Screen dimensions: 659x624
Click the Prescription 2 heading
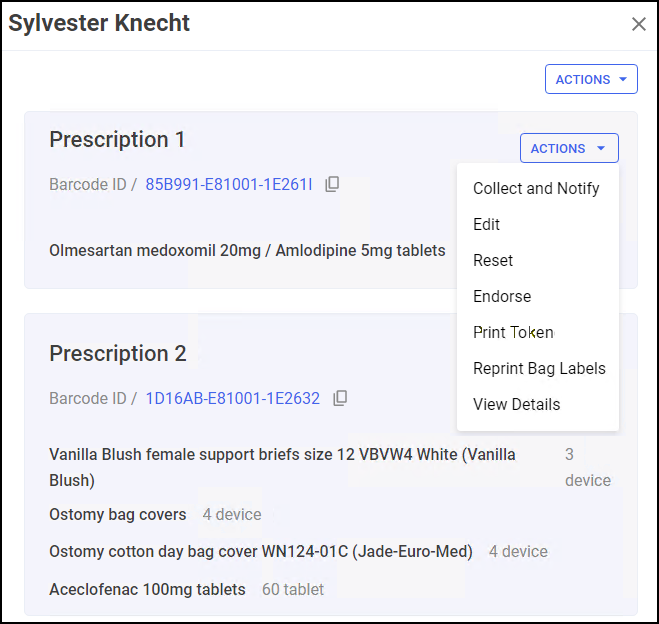click(118, 353)
